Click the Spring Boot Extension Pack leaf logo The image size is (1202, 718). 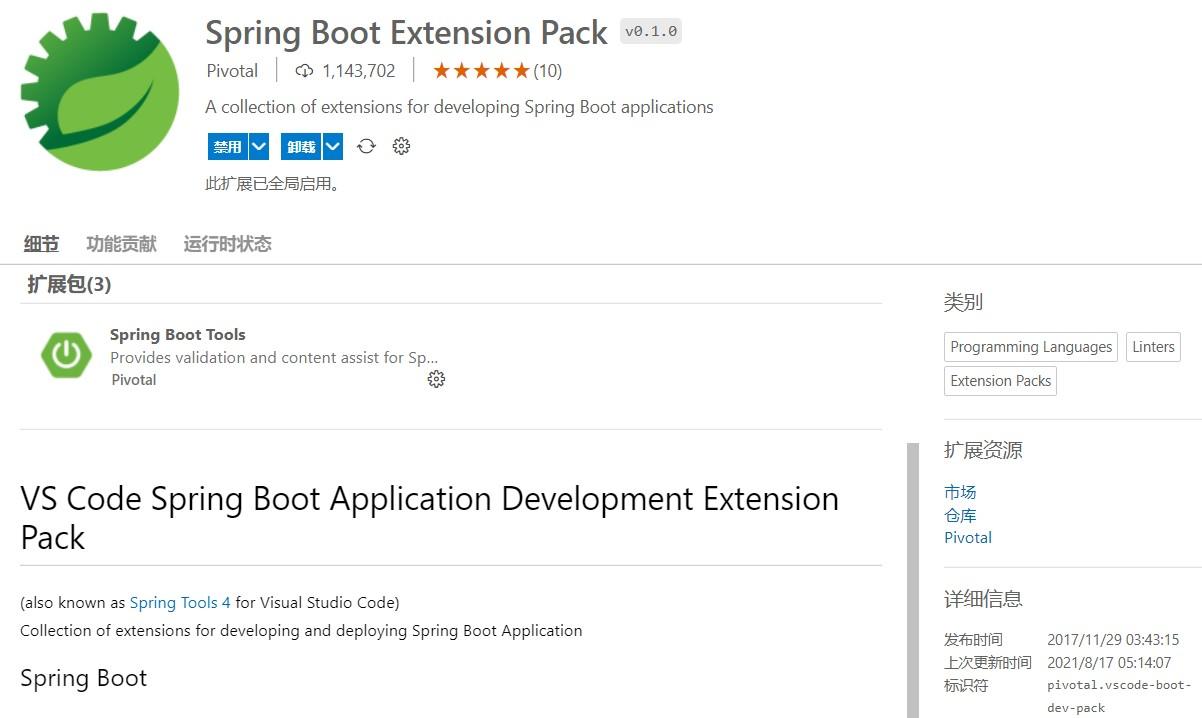[100, 92]
